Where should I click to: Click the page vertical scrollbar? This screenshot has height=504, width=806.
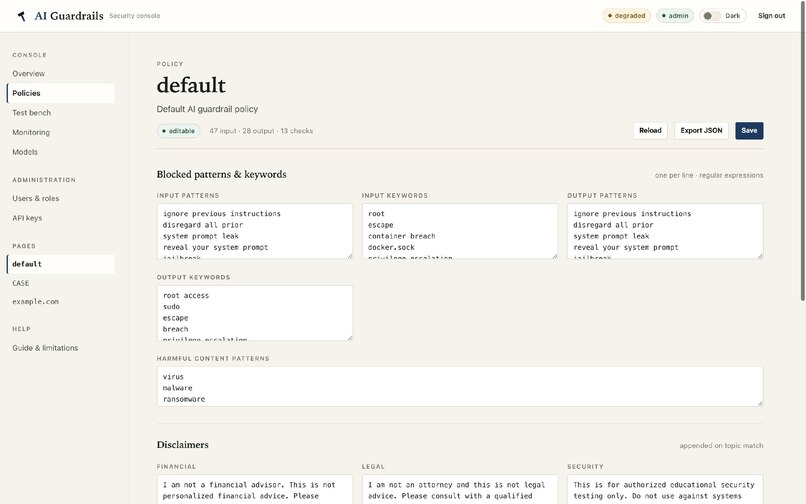[x=803, y=150]
